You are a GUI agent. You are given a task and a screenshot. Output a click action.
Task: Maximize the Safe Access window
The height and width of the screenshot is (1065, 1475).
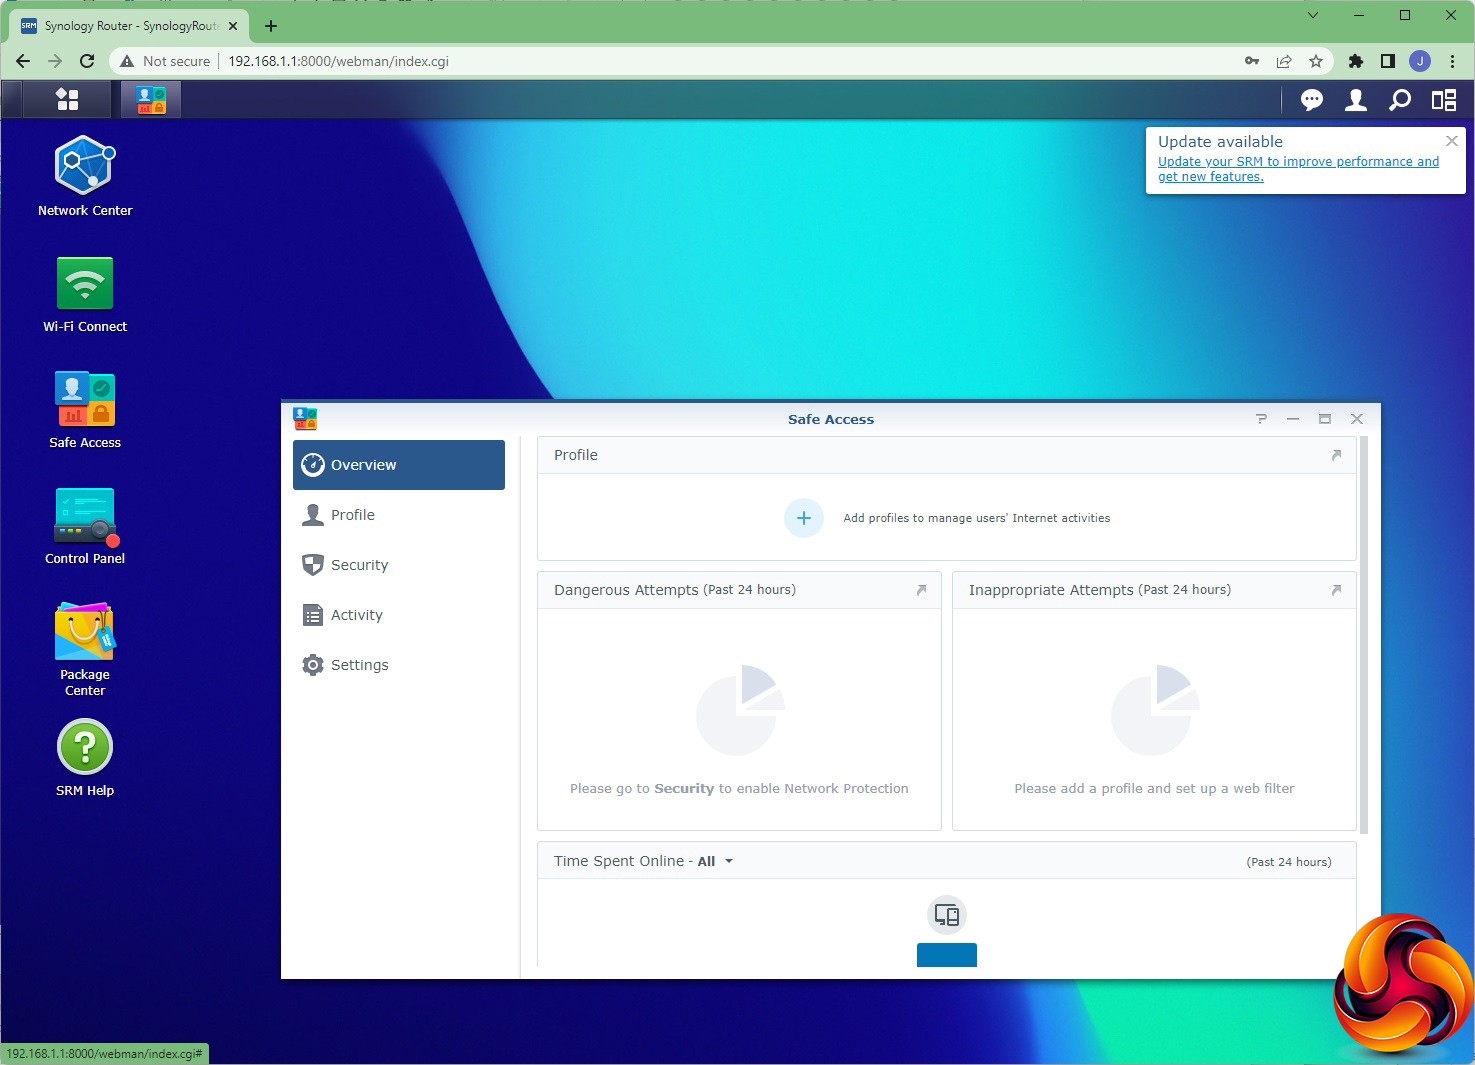pyautogui.click(x=1325, y=419)
